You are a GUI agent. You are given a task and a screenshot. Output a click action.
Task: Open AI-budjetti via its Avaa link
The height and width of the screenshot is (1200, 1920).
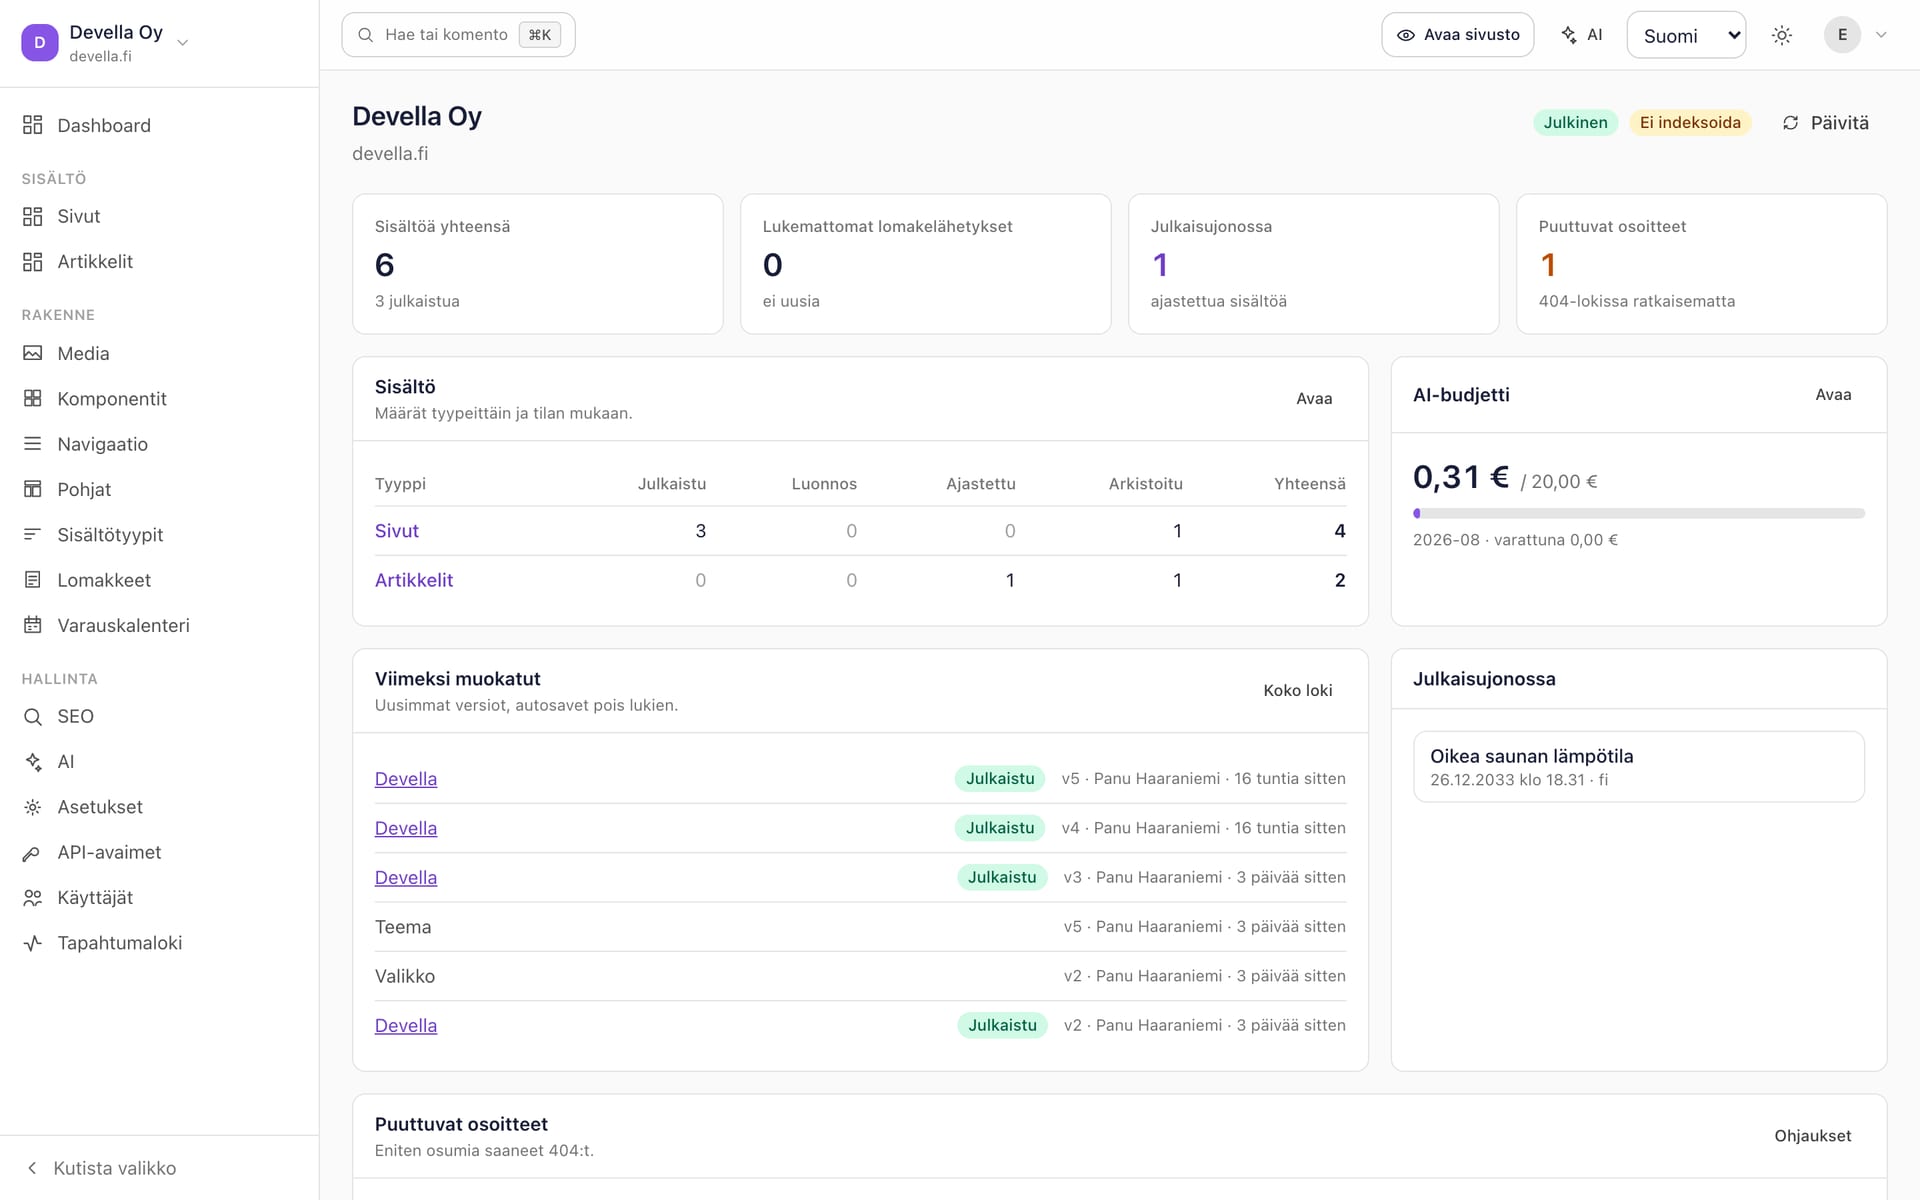point(1833,395)
